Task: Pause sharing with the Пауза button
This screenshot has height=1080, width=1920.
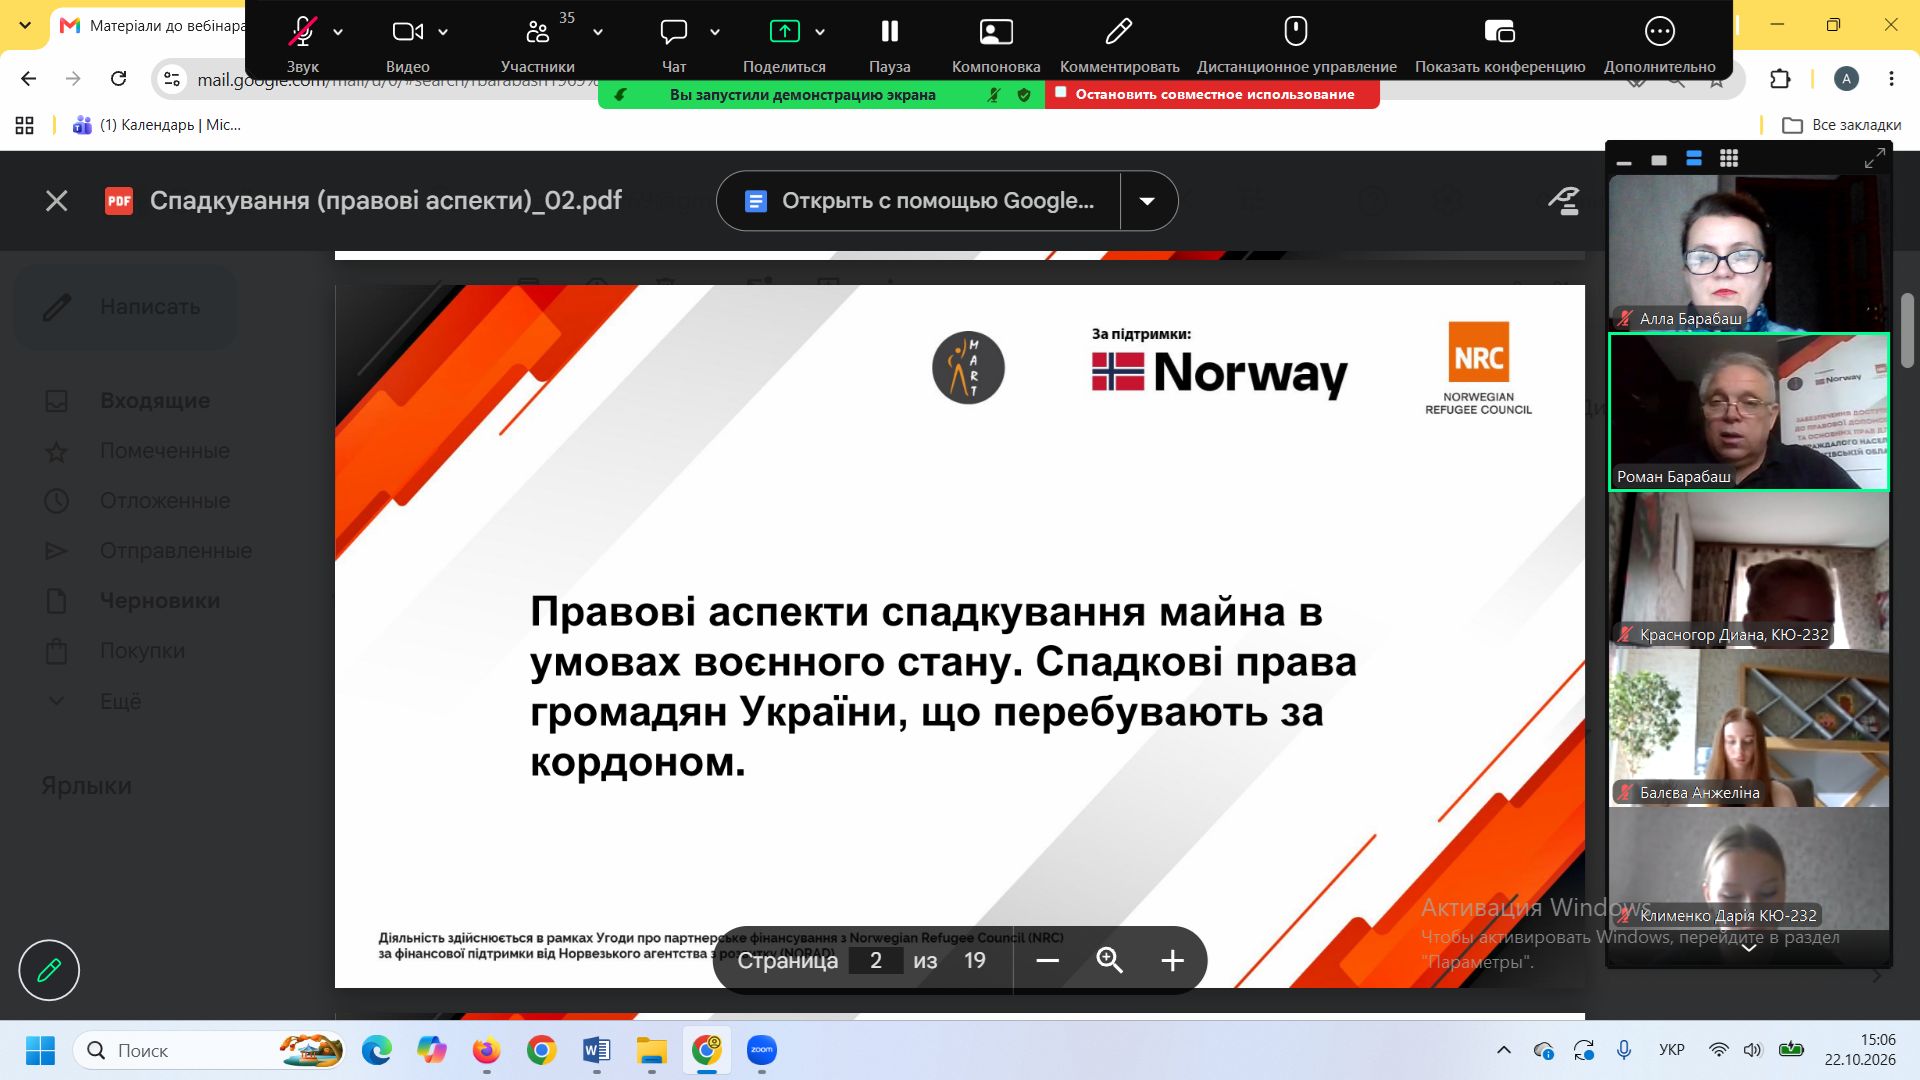Action: coord(889,43)
